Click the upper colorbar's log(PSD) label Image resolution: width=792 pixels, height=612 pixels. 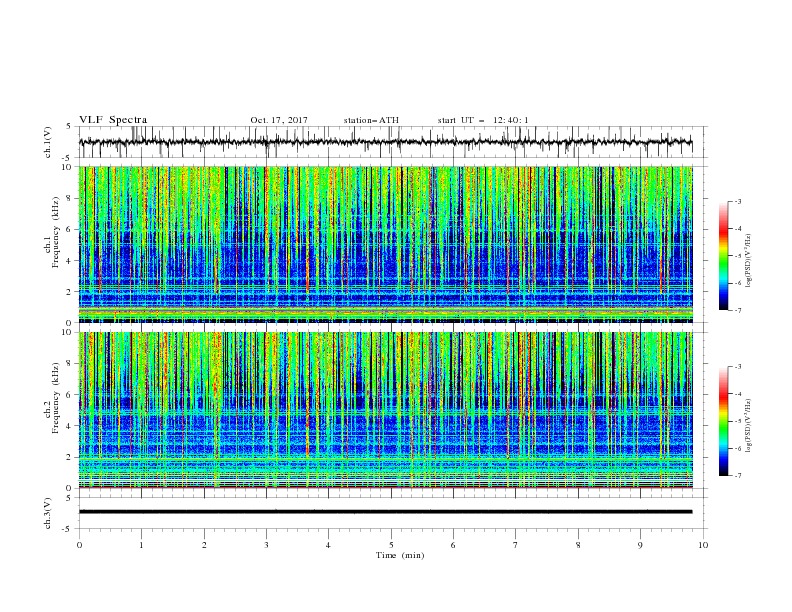(748, 261)
